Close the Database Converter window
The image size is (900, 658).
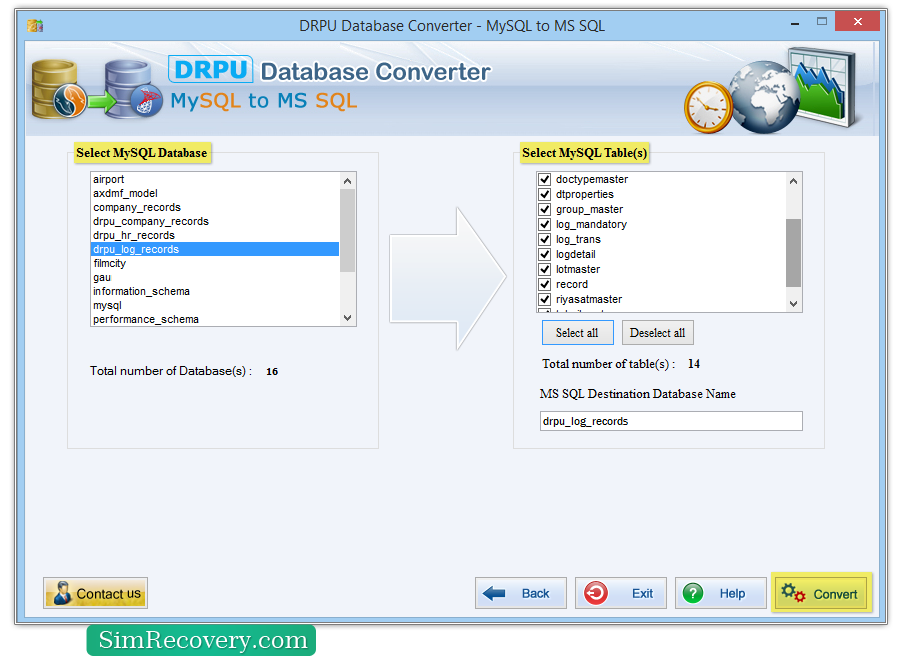(858, 21)
